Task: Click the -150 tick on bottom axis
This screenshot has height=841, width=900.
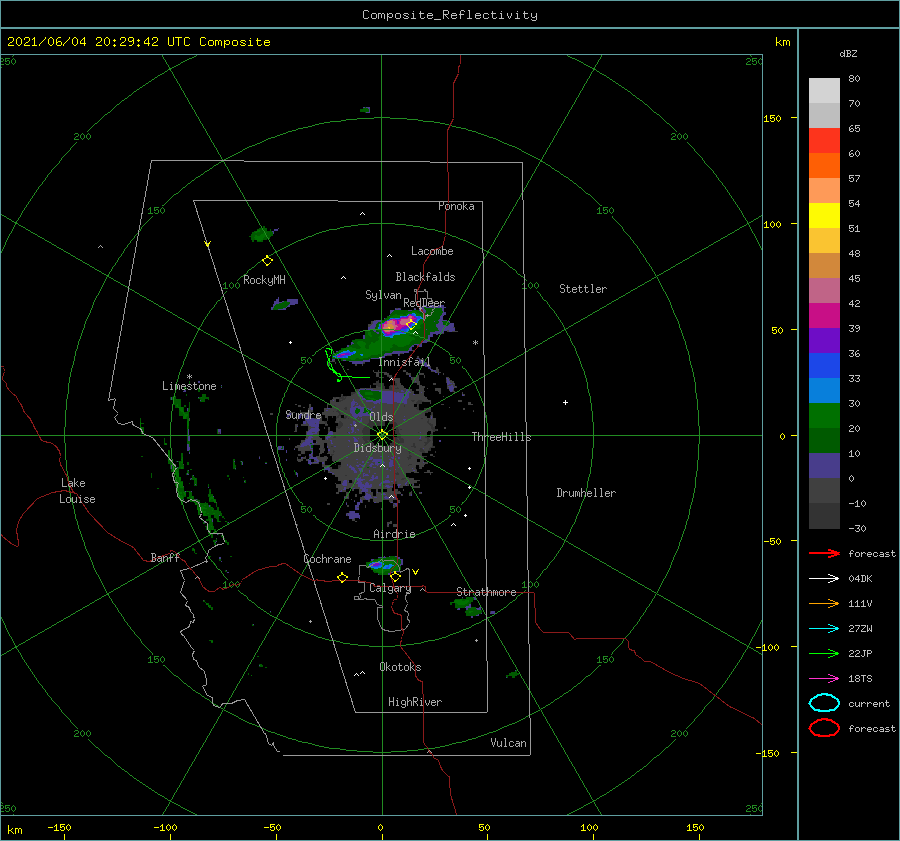Action: click(x=59, y=827)
